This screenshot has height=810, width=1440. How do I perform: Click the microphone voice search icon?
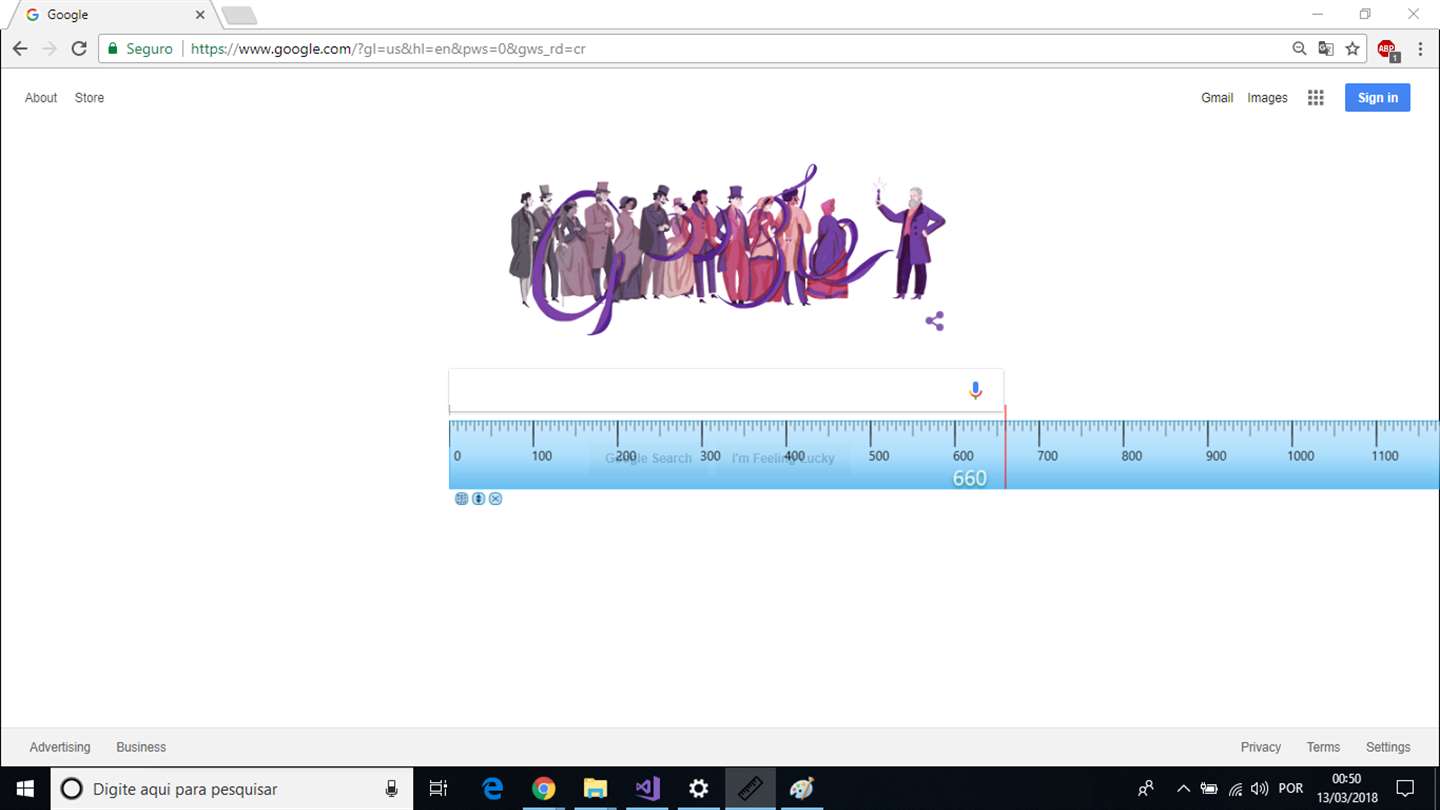(975, 390)
